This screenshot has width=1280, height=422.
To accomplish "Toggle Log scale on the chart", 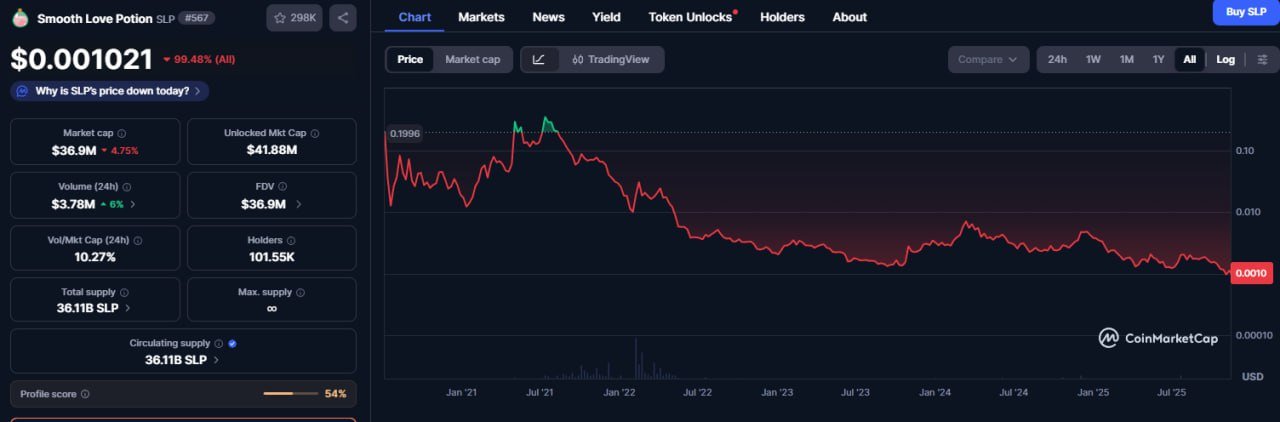I will 1225,60.
